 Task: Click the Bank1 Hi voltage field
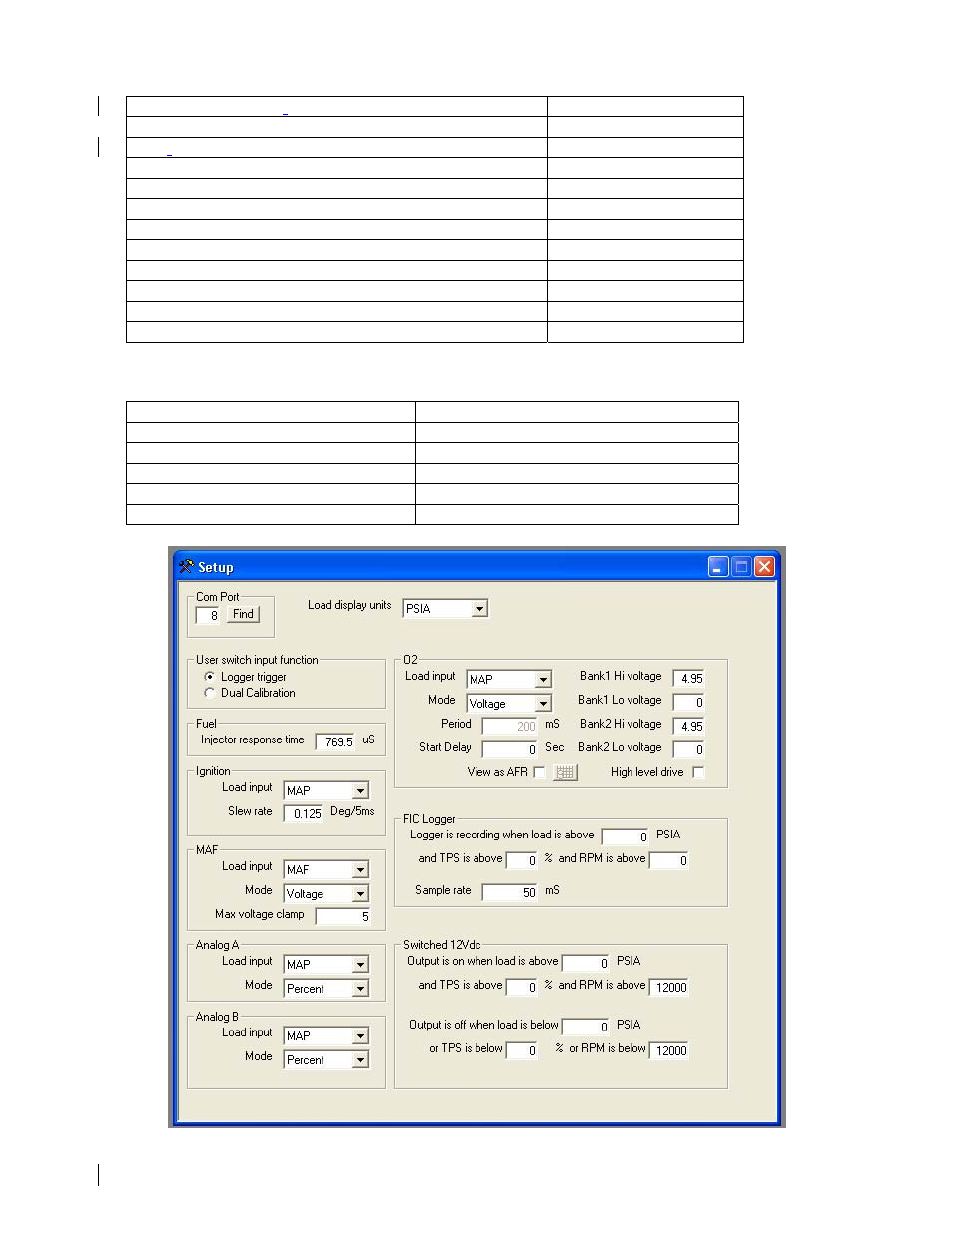coord(688,679)
